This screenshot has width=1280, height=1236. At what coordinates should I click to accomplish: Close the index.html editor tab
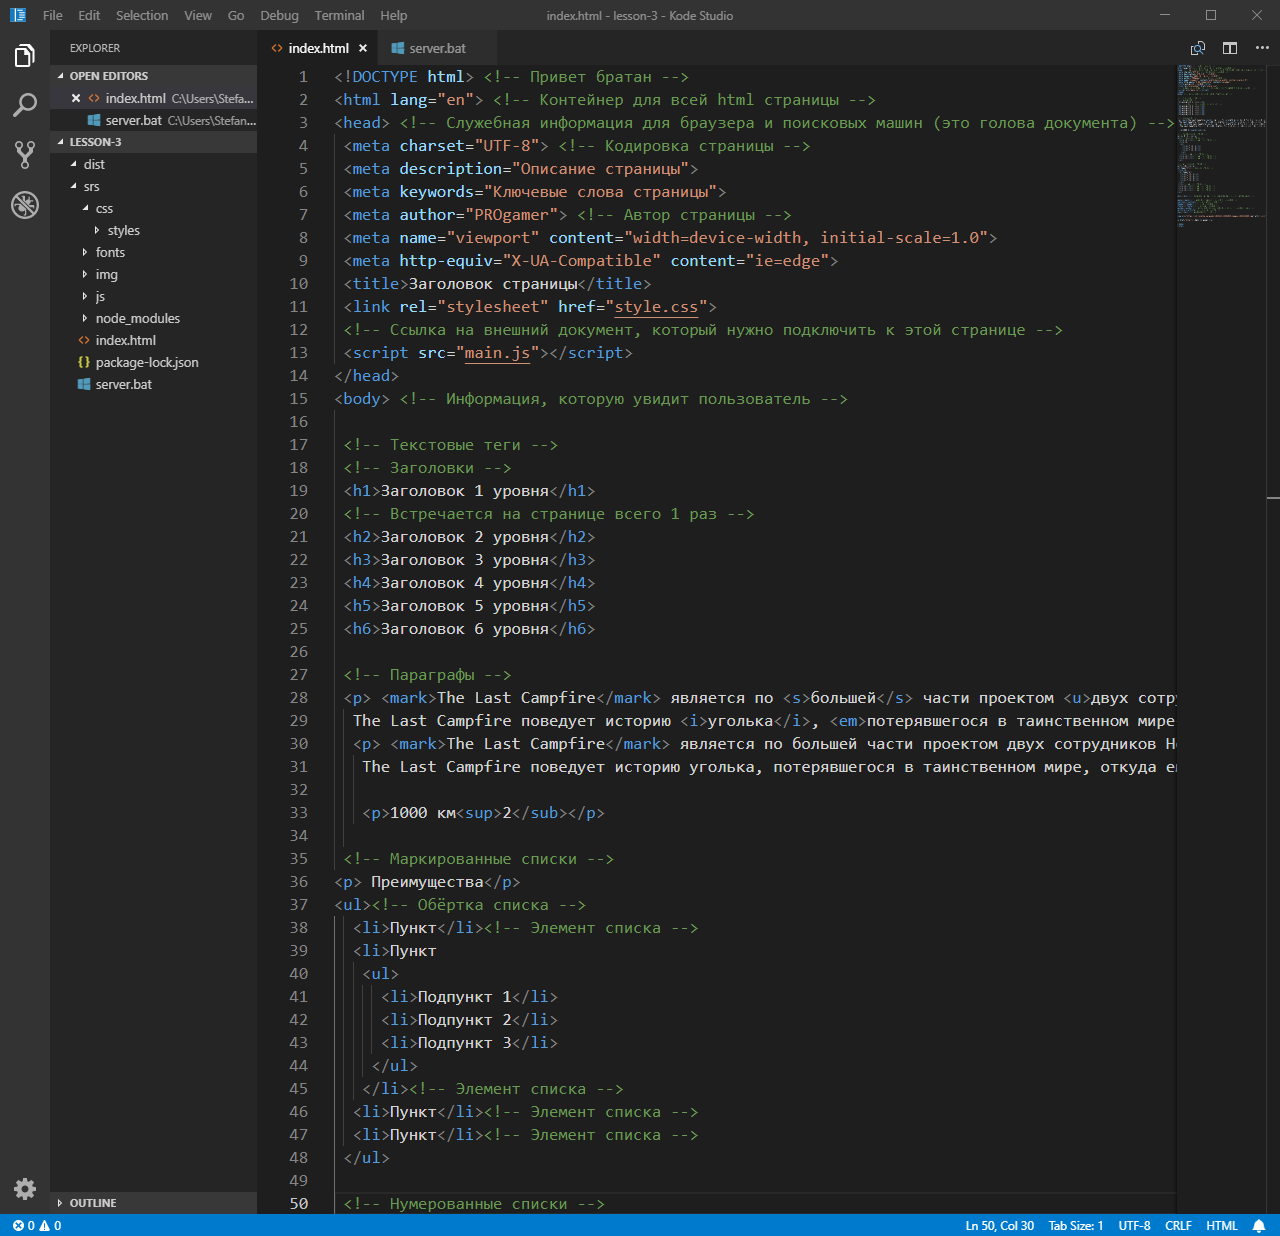[363, 48]
